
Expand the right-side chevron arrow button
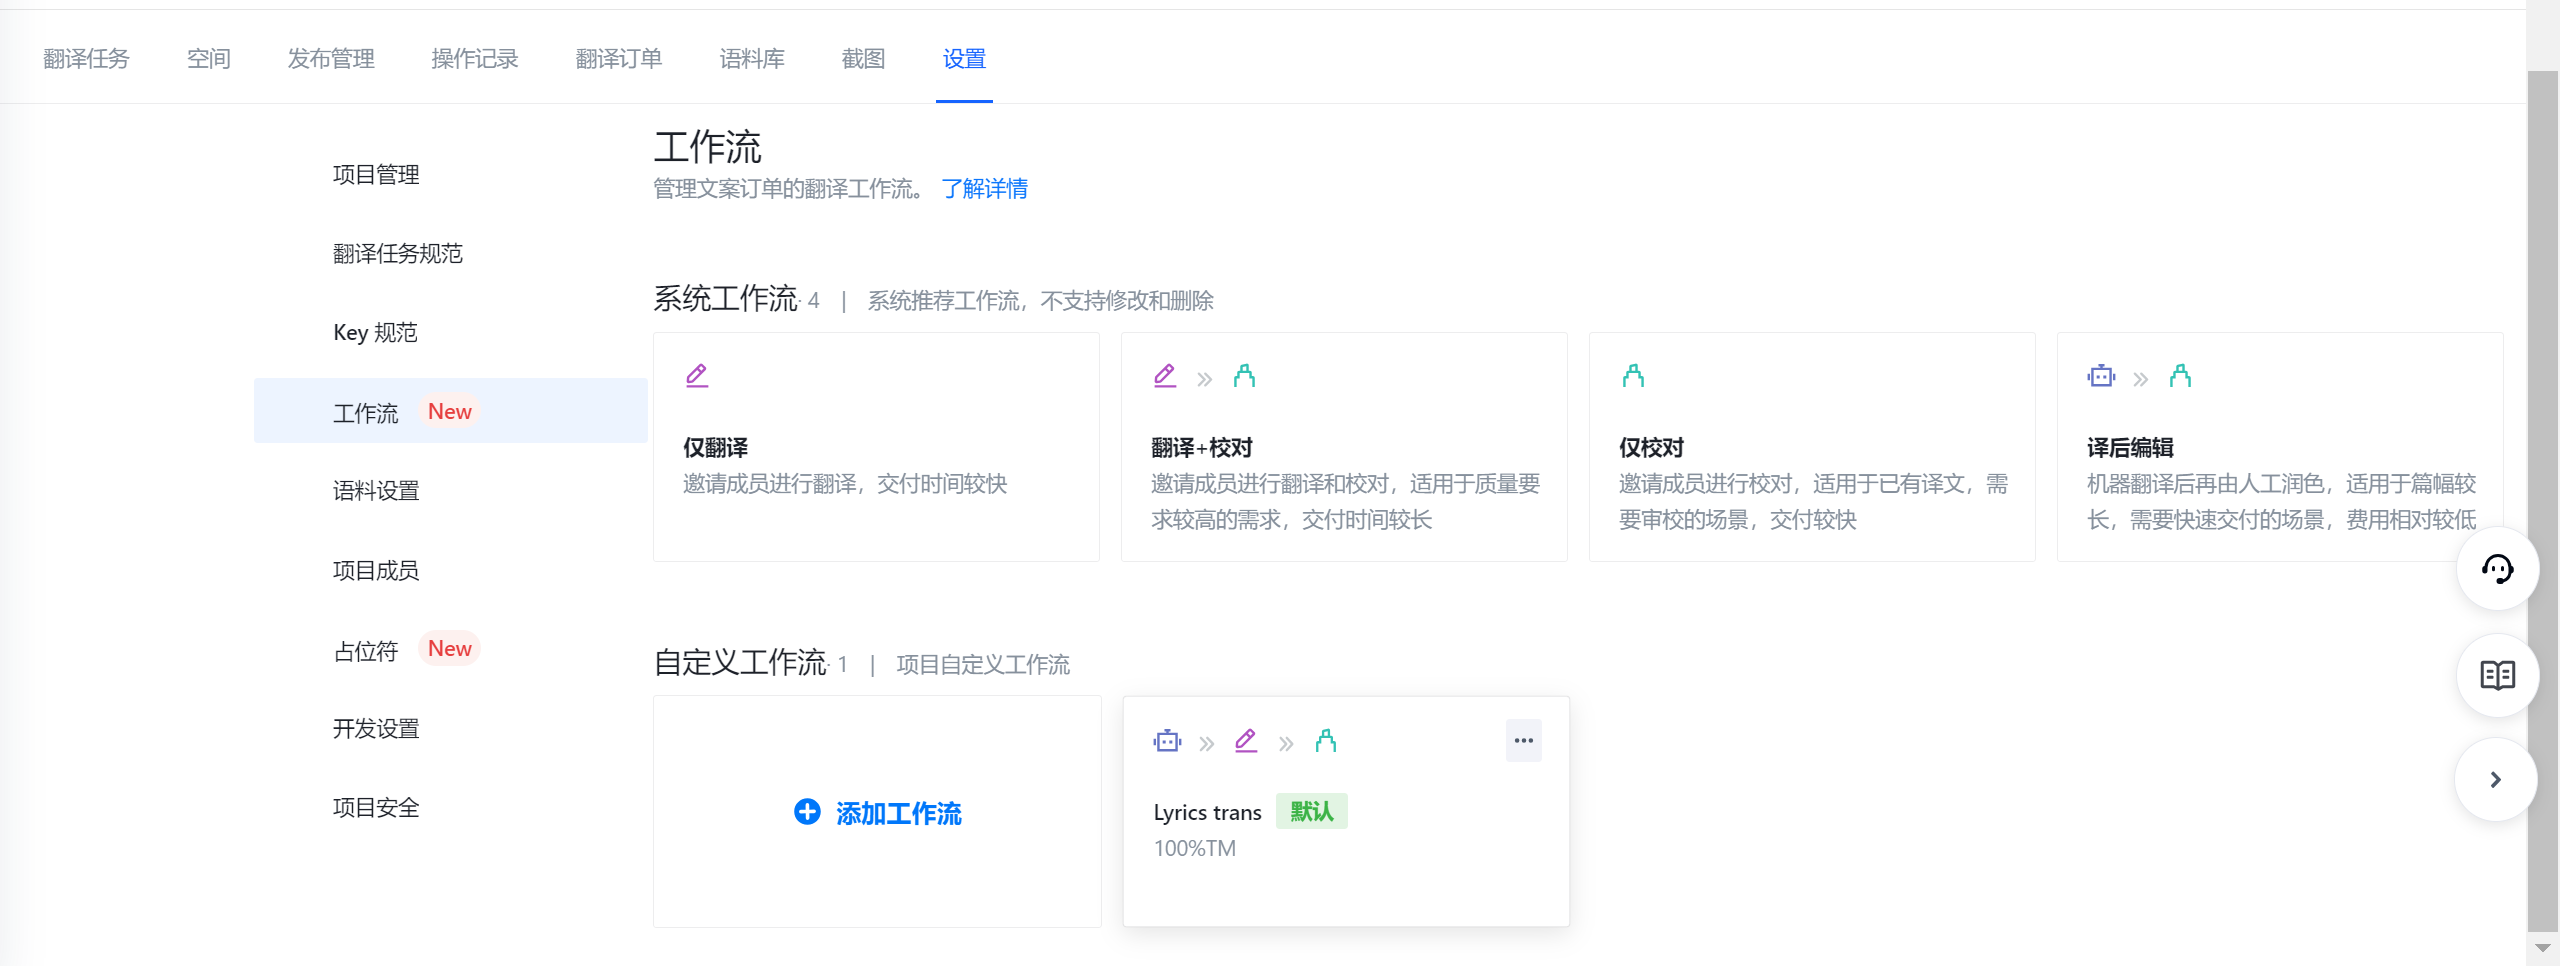2495,780
